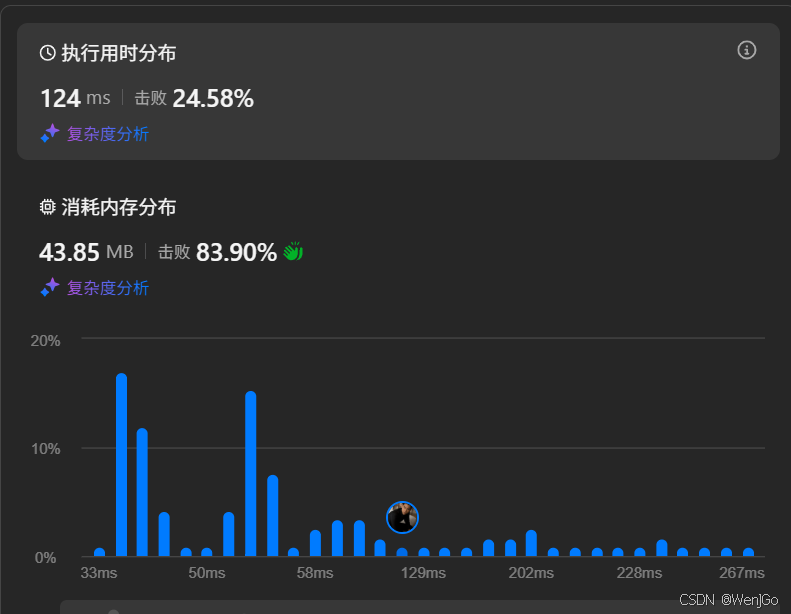
Task: Select the 执行用时分布 heading
Action: (x=119, y=53)
